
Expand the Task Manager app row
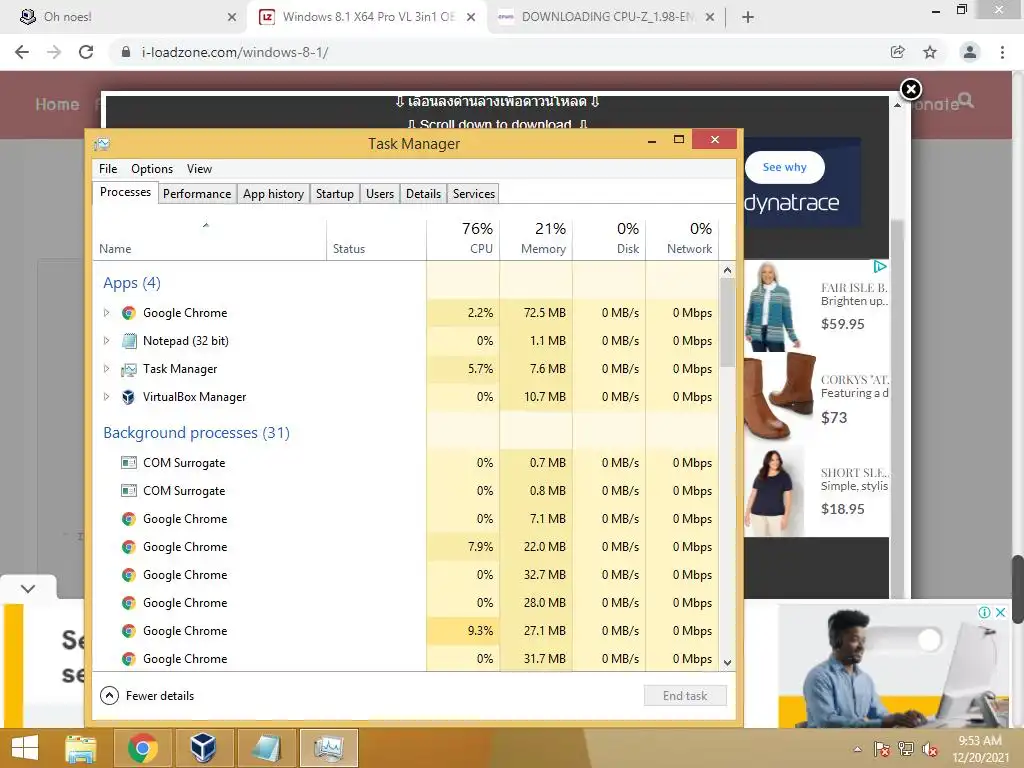tap(106, 369)
